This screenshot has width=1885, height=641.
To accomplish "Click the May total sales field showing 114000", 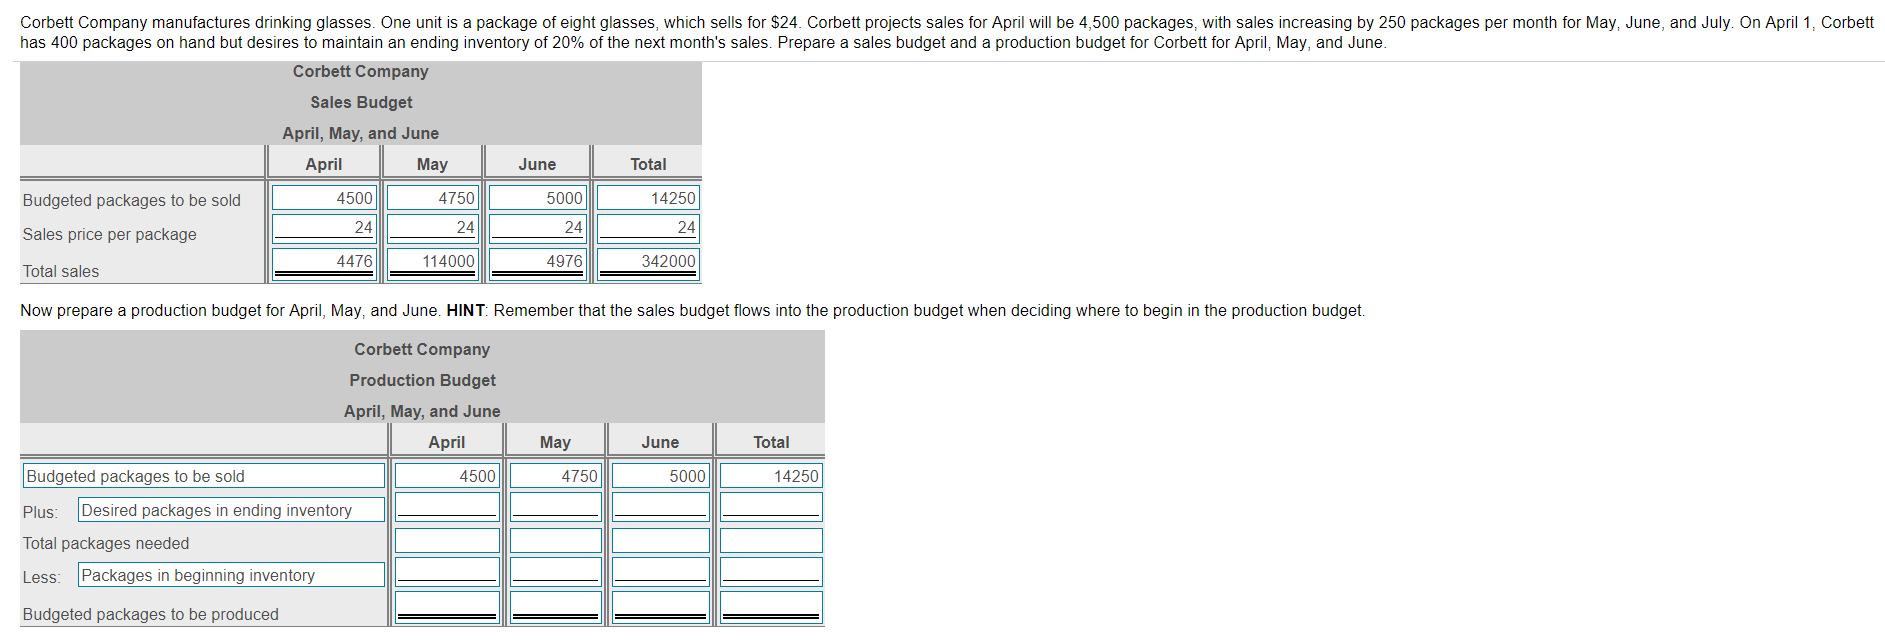I will [x=432, y=263].
